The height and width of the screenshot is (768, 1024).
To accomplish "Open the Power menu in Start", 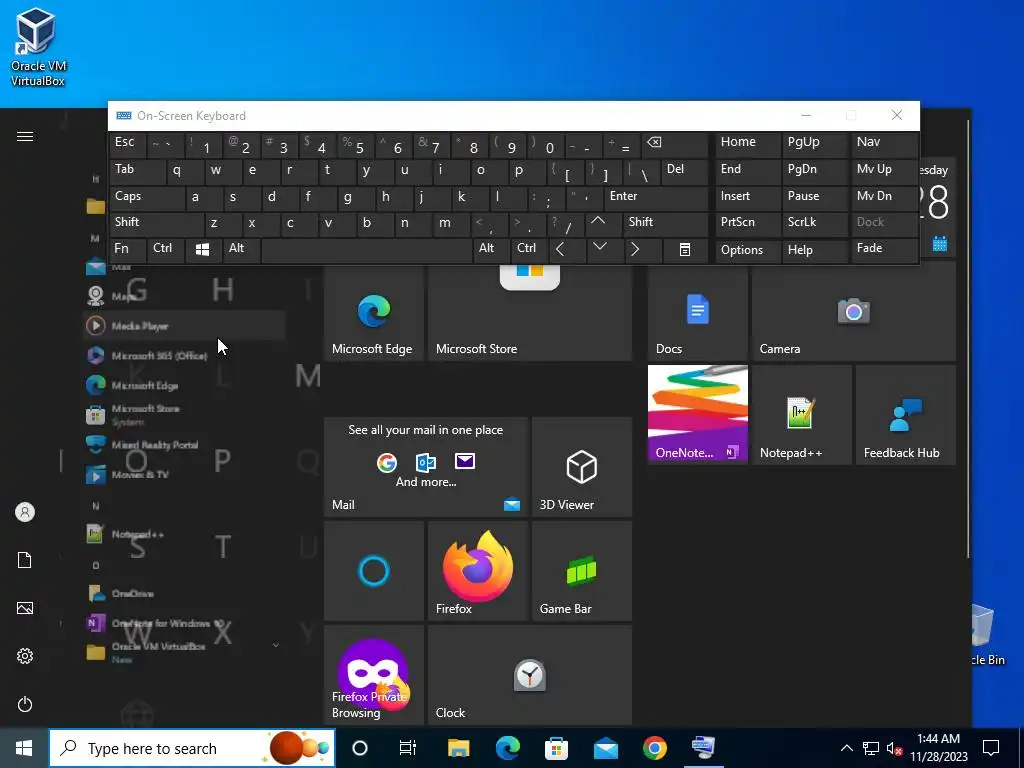I will pyautogui.click(x=25, y=704).
